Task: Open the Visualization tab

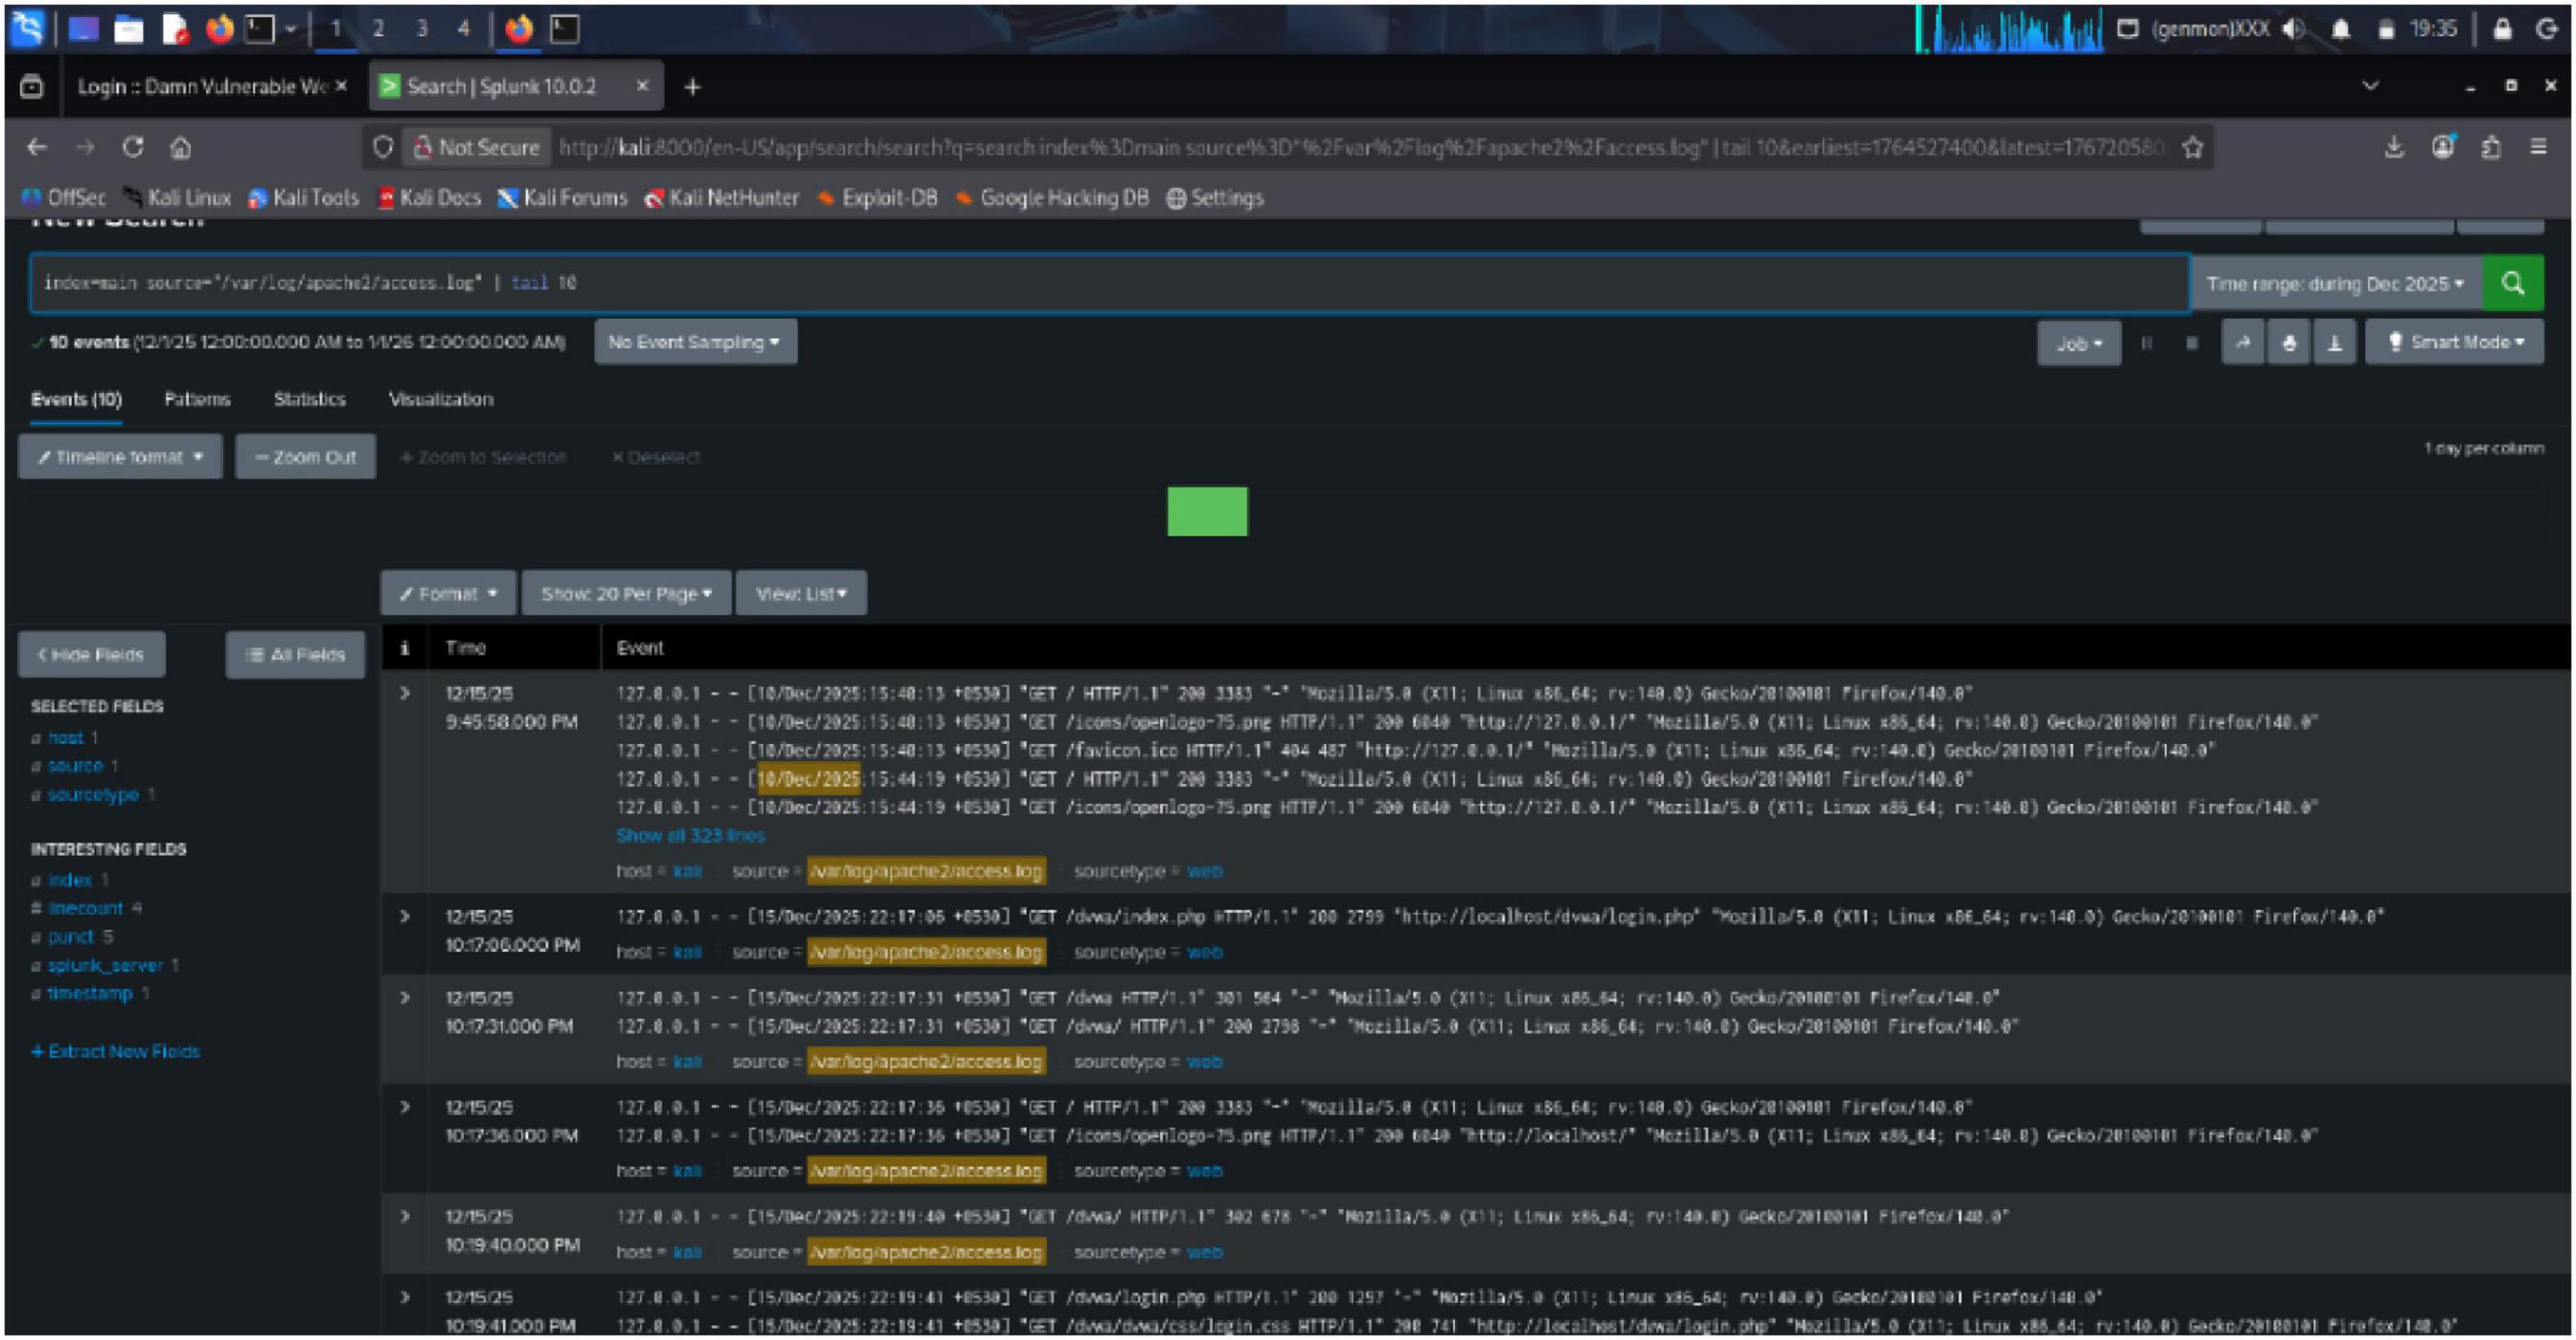Action: click(441, 399)
